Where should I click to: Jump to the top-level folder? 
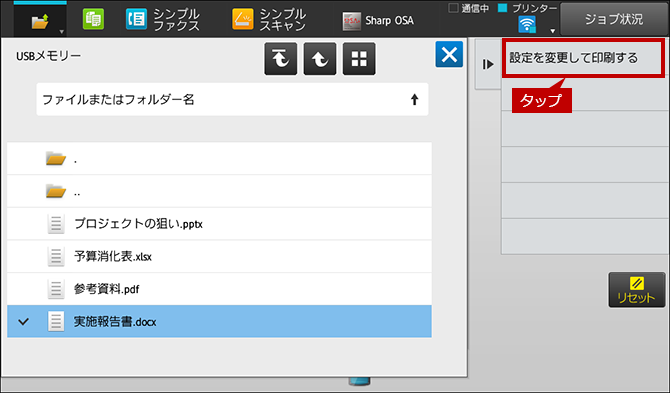[x=281, y=59]
